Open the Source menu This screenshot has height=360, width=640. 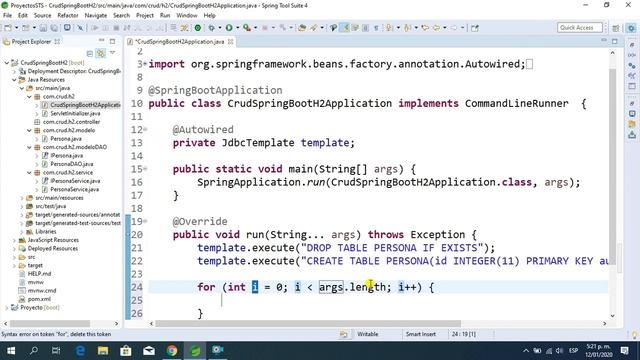point(42,16)
